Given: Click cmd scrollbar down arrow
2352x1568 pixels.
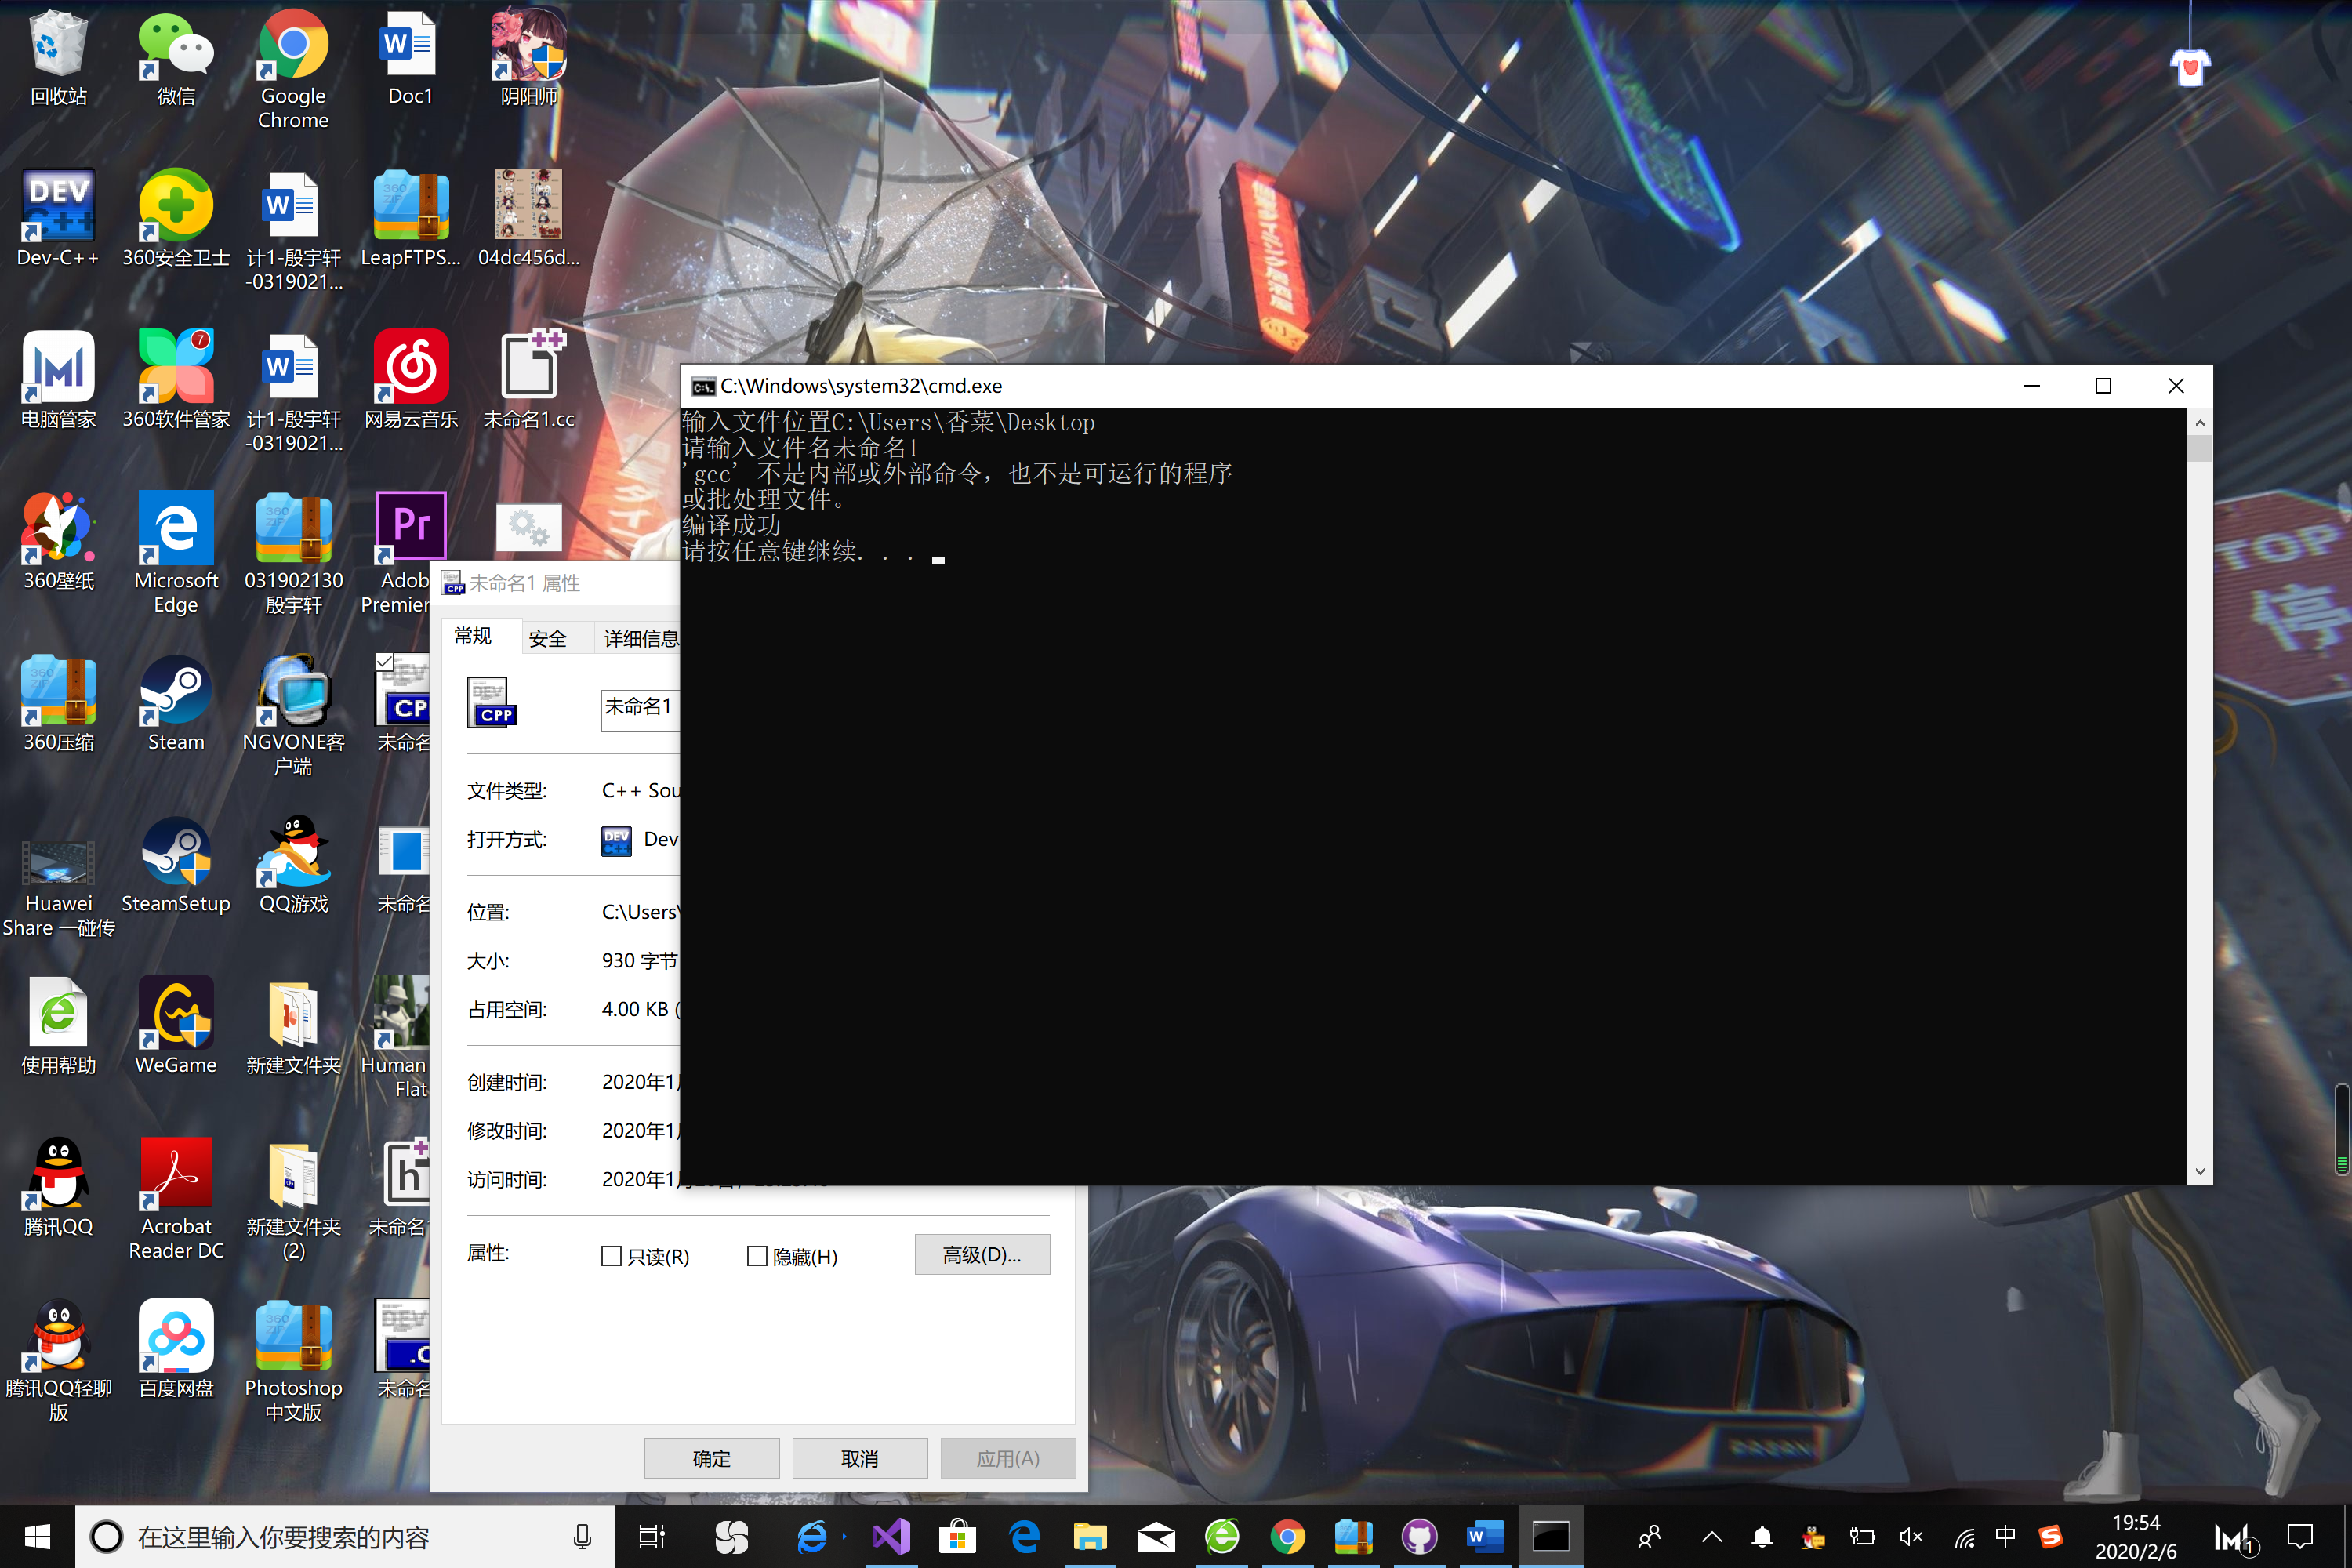Looking at the screenshot, I should [2199, 1171].
